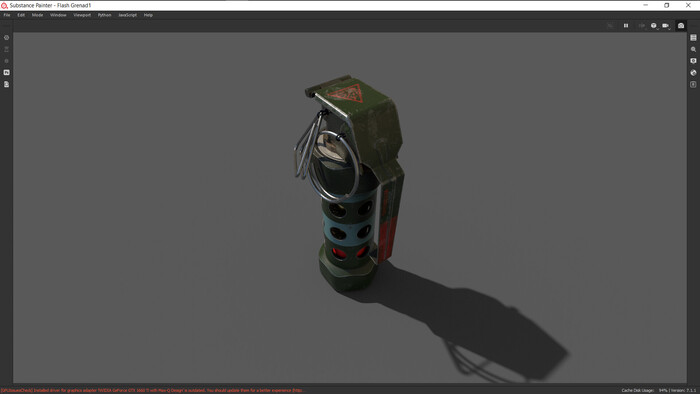Open the File menu
This screenshot has width=700, height=394.
tap(7, 15)
